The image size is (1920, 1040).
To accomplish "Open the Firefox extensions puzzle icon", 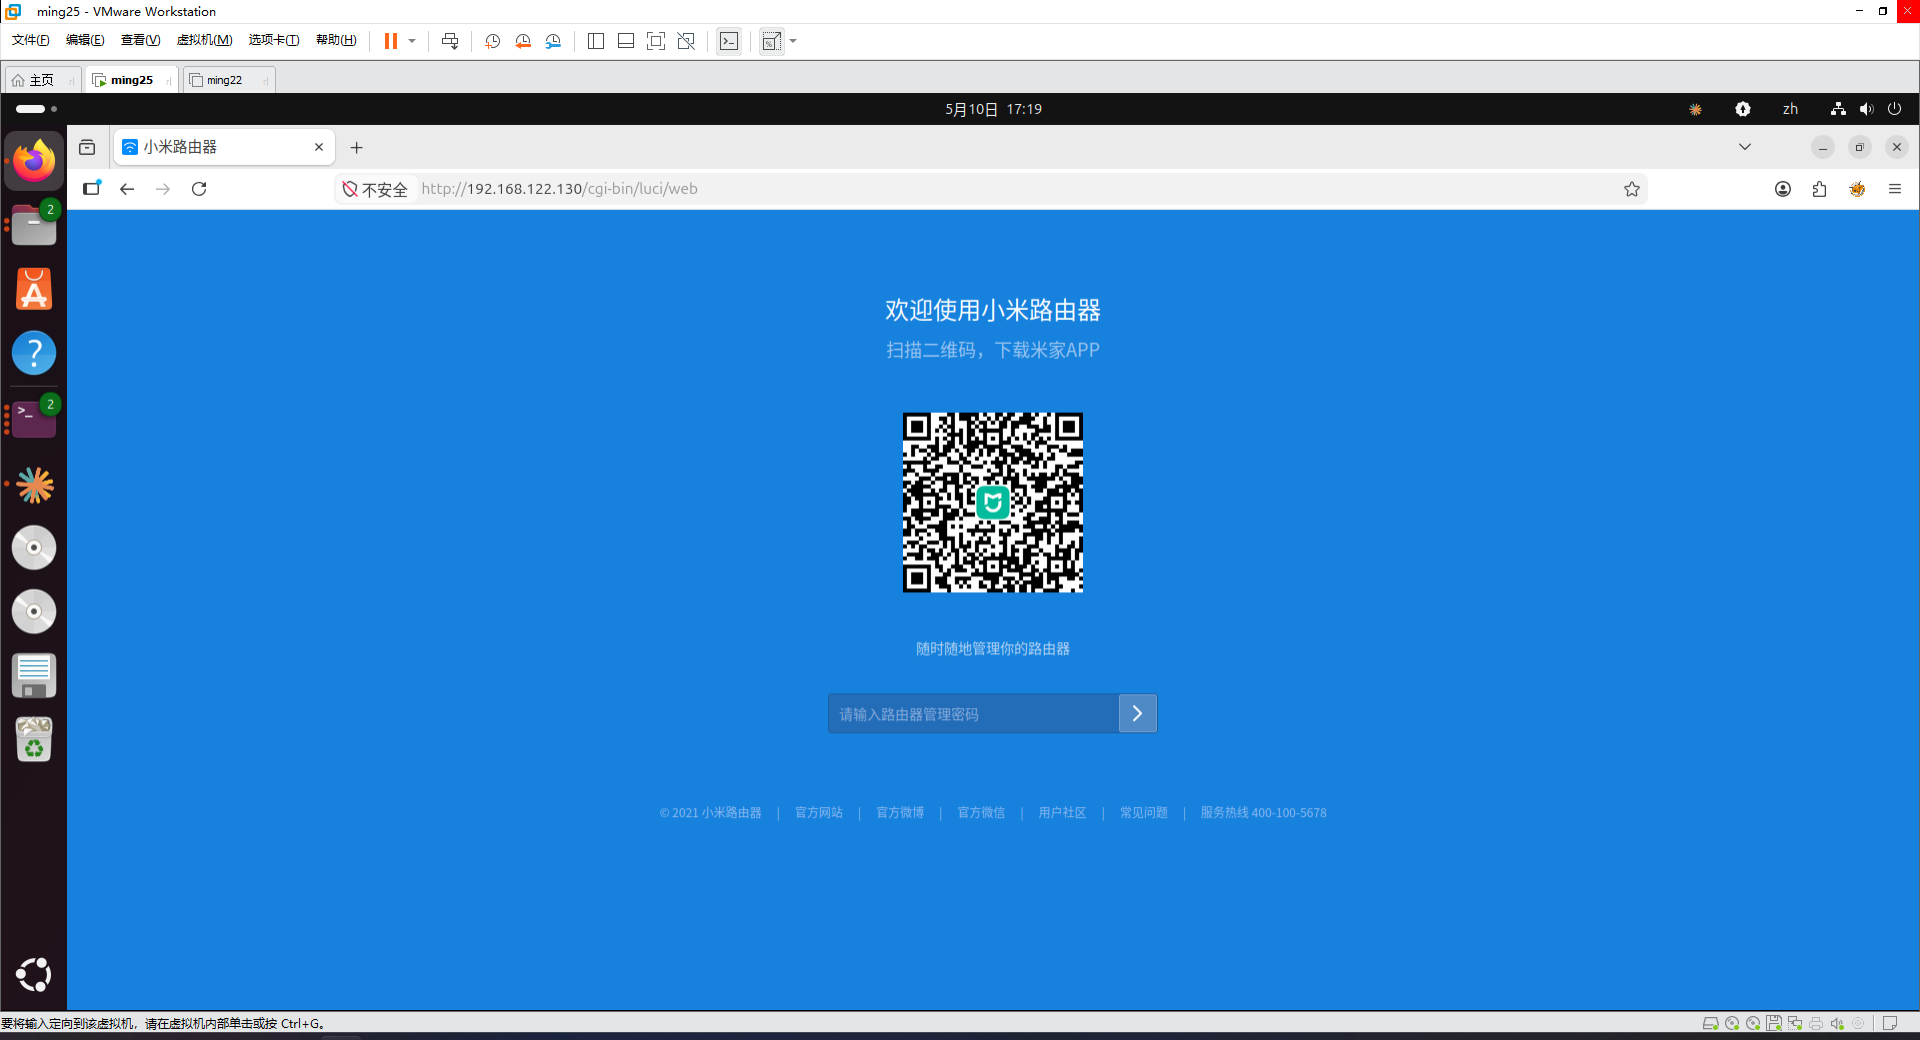I will (1820, 189).
